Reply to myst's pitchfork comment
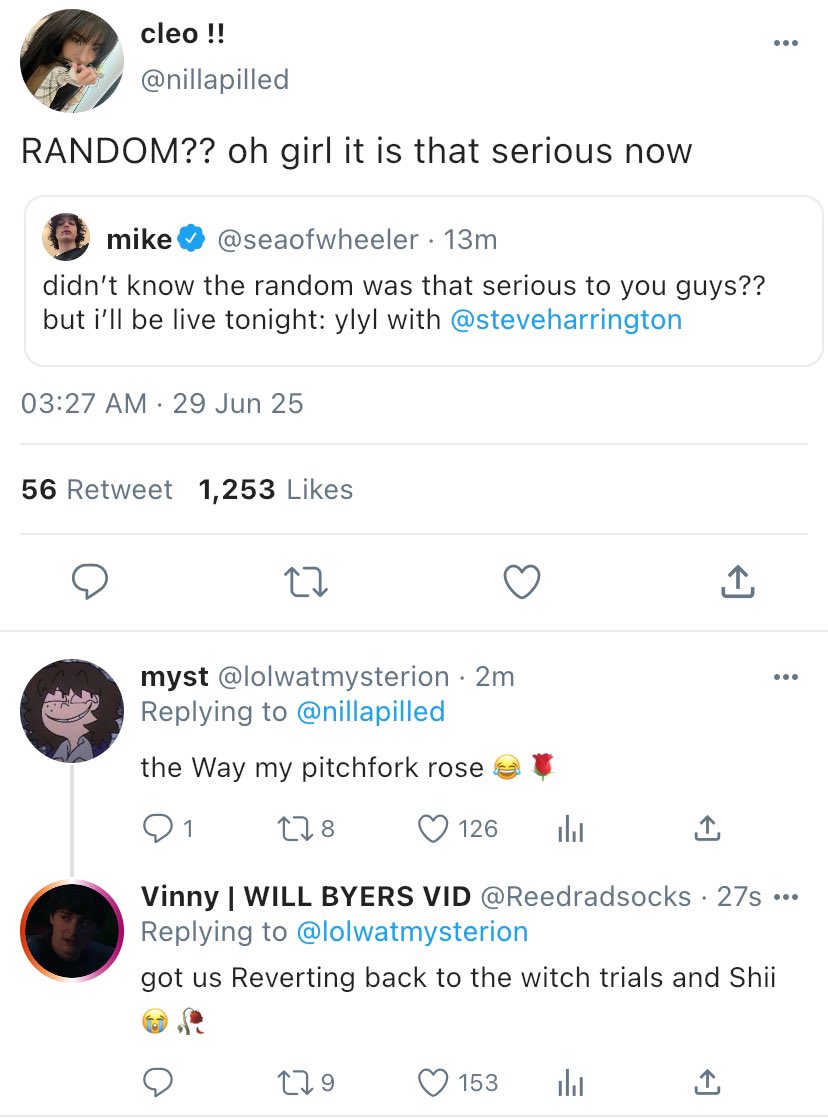This screenshot has width=828, height=1118. [x=158, y=828]
